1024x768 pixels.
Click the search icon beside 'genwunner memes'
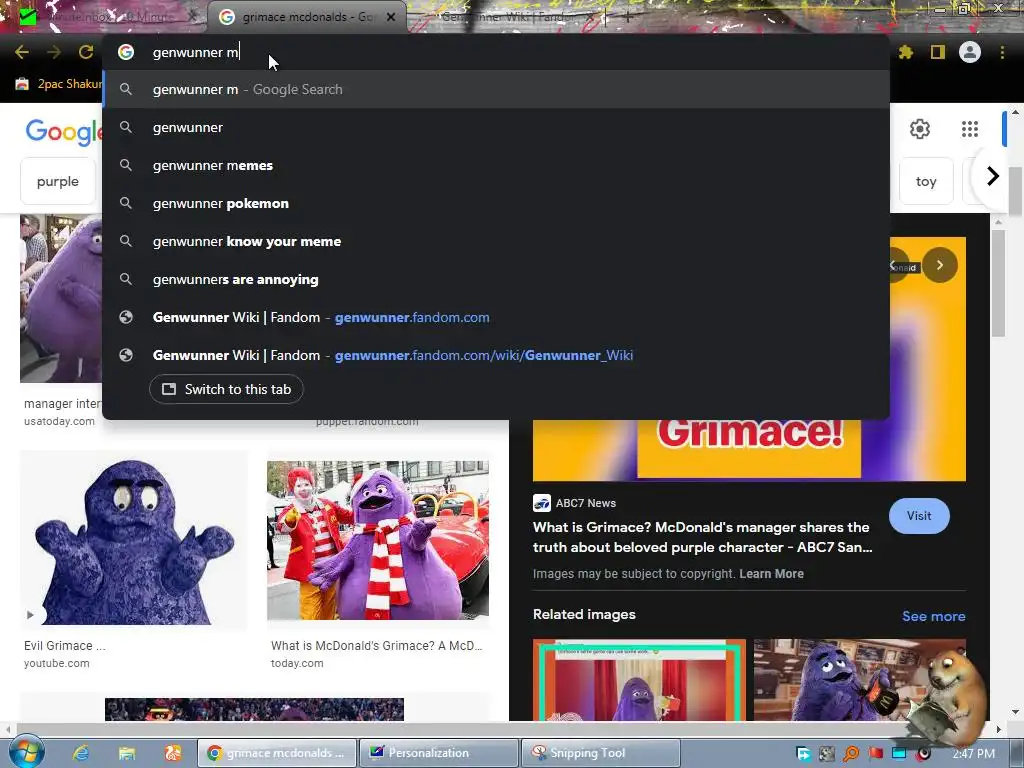pyautogui.click(x=126, y=165)
